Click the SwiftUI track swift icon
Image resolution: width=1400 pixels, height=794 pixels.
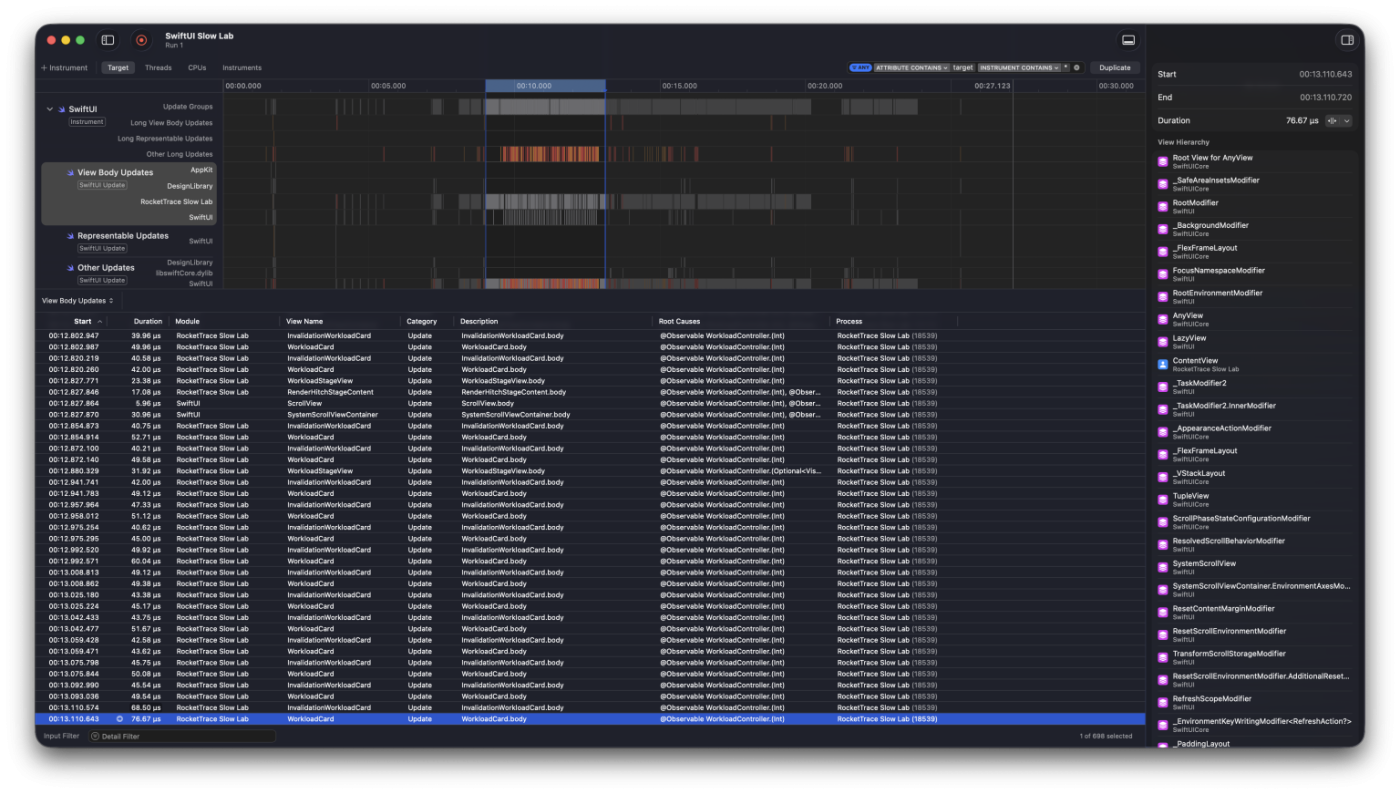62,109
